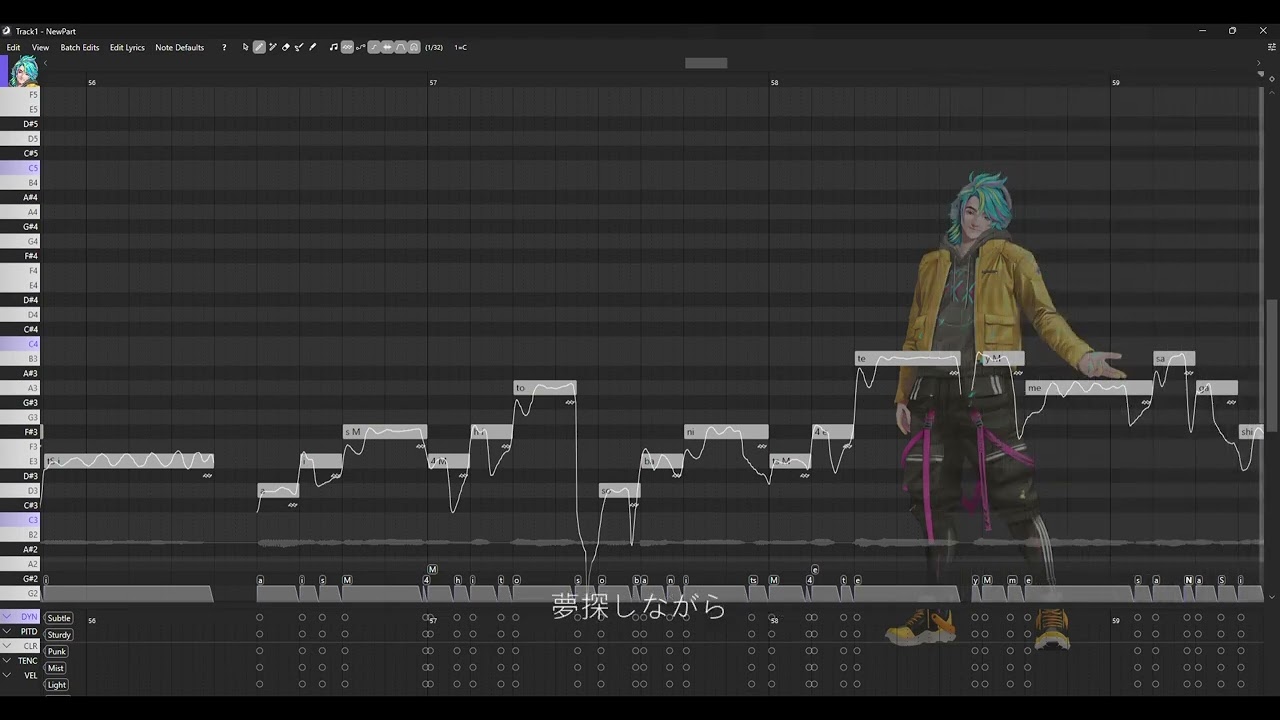
Task: Open the 1/32 snap division selector
Action: tap(434, 47)
